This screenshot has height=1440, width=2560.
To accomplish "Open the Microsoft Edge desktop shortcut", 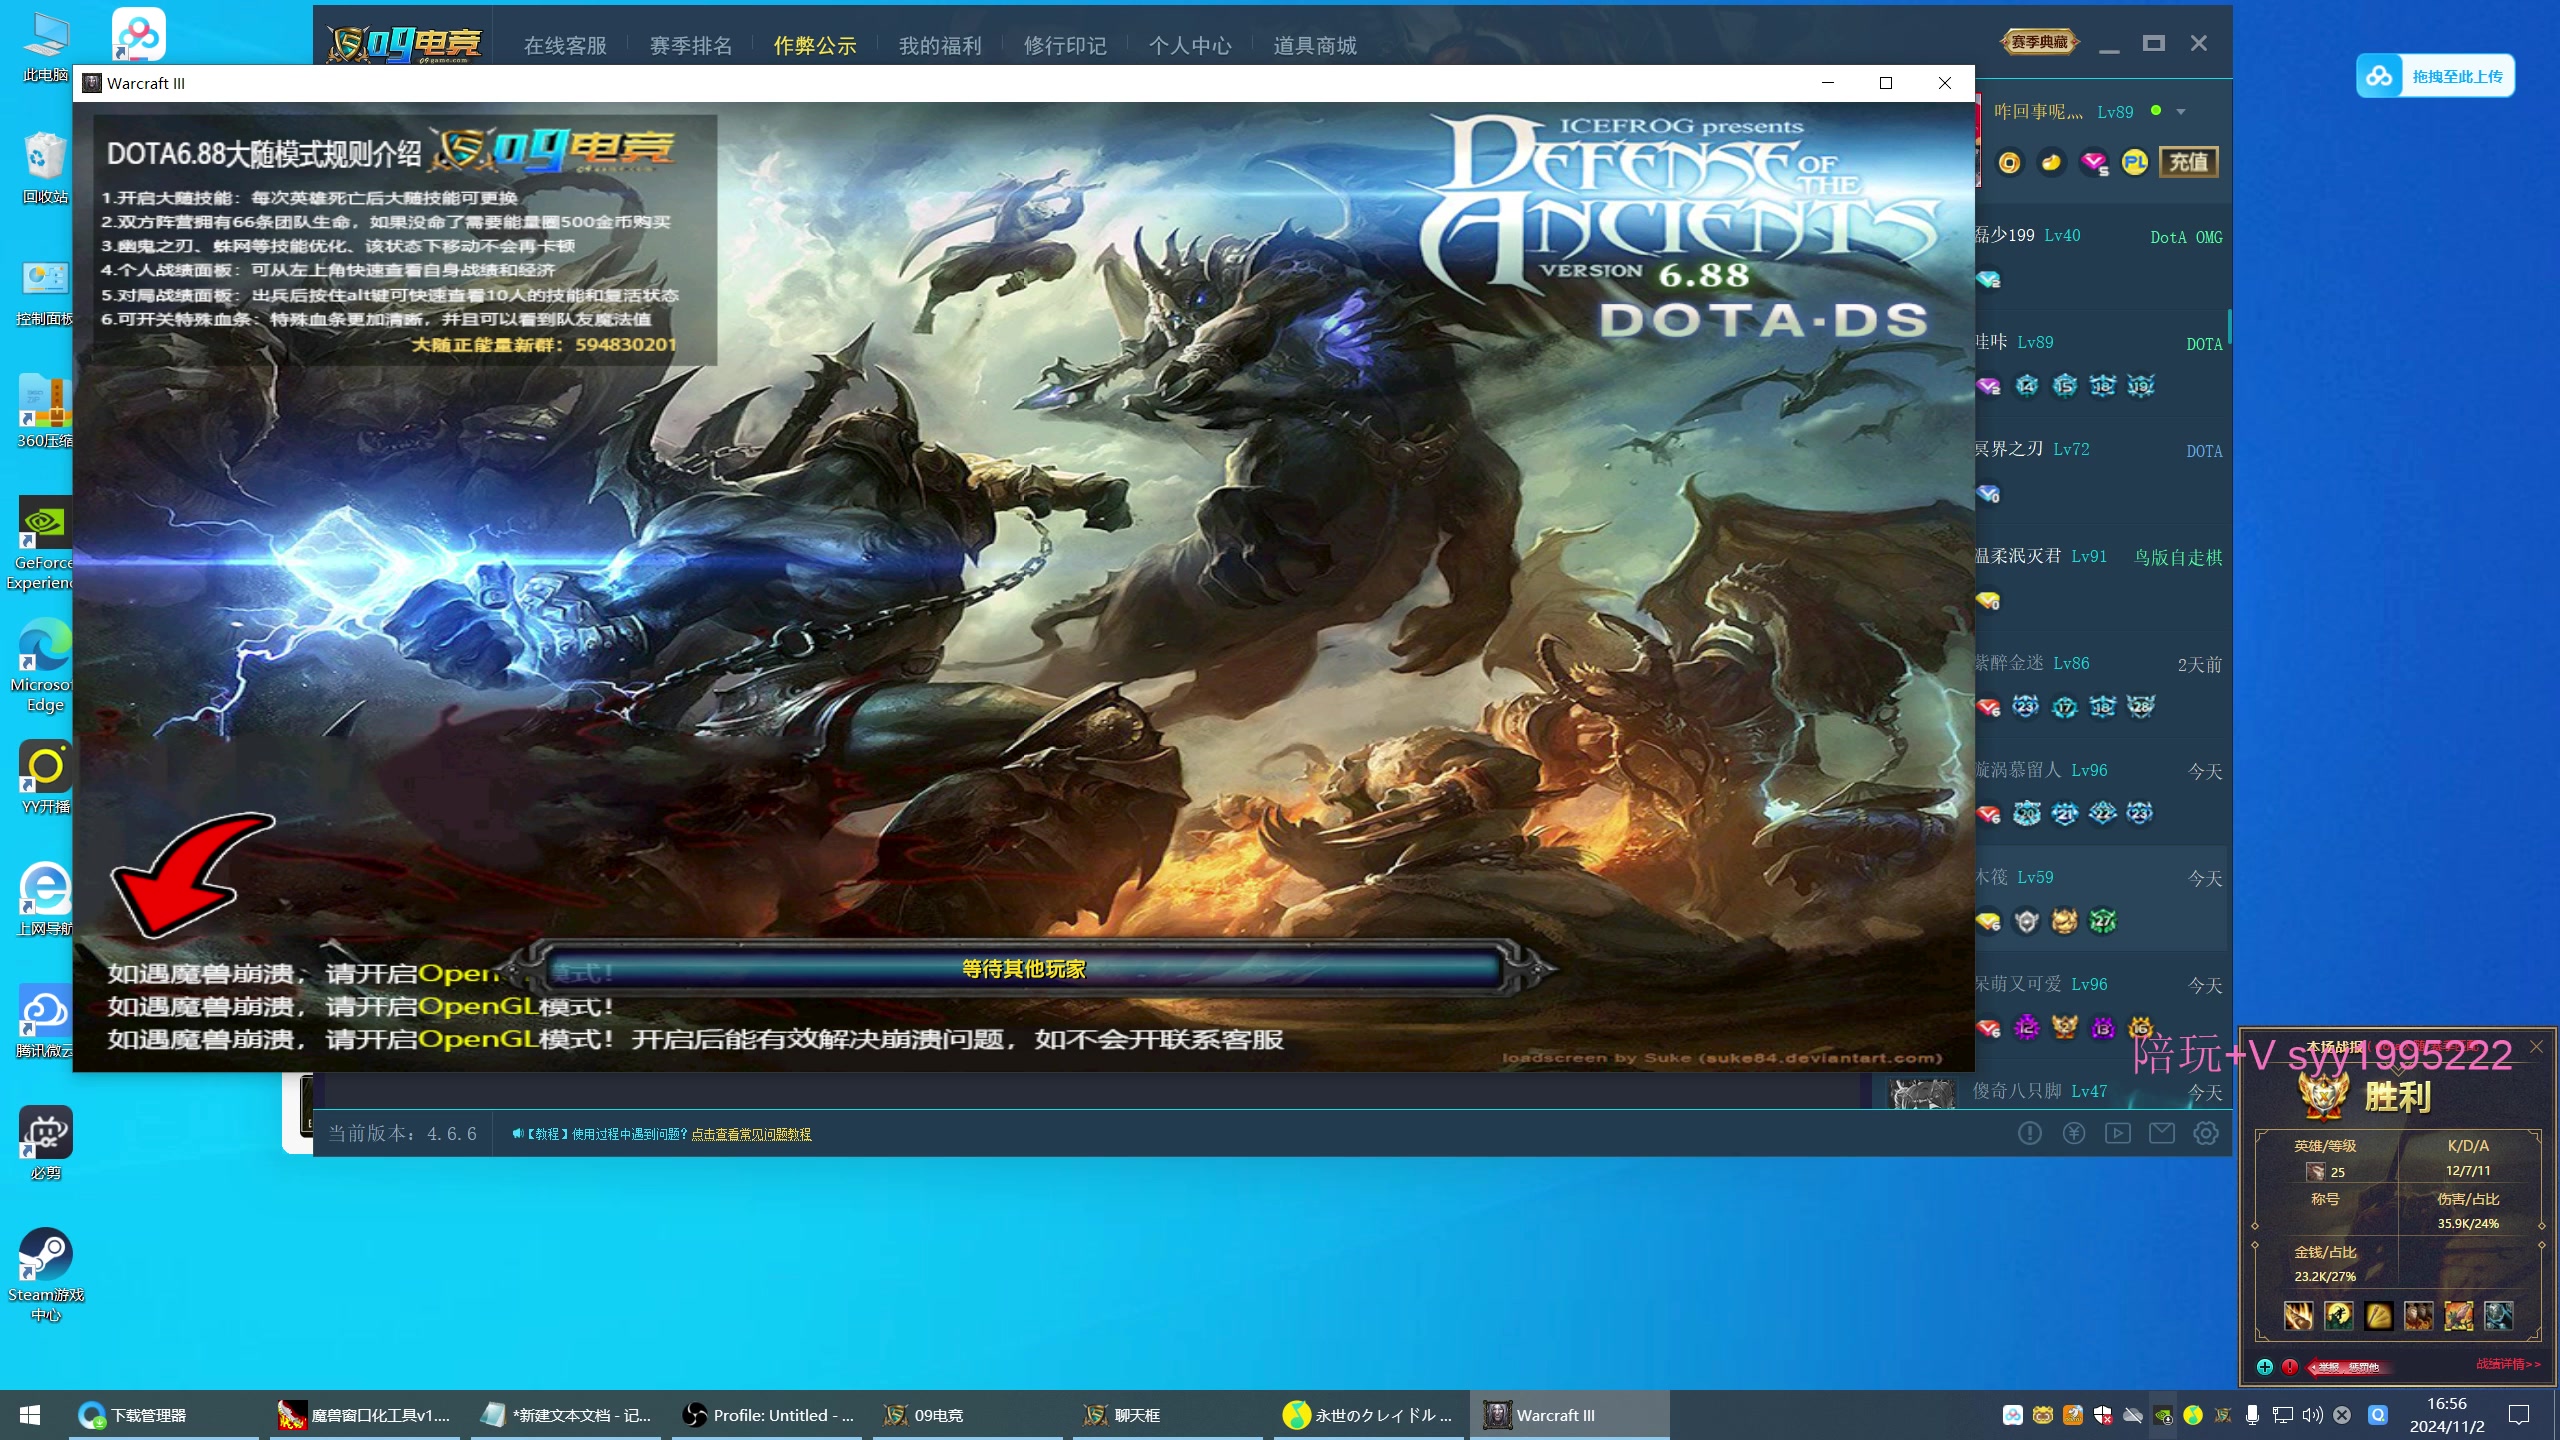I will [x=45, y=665].
